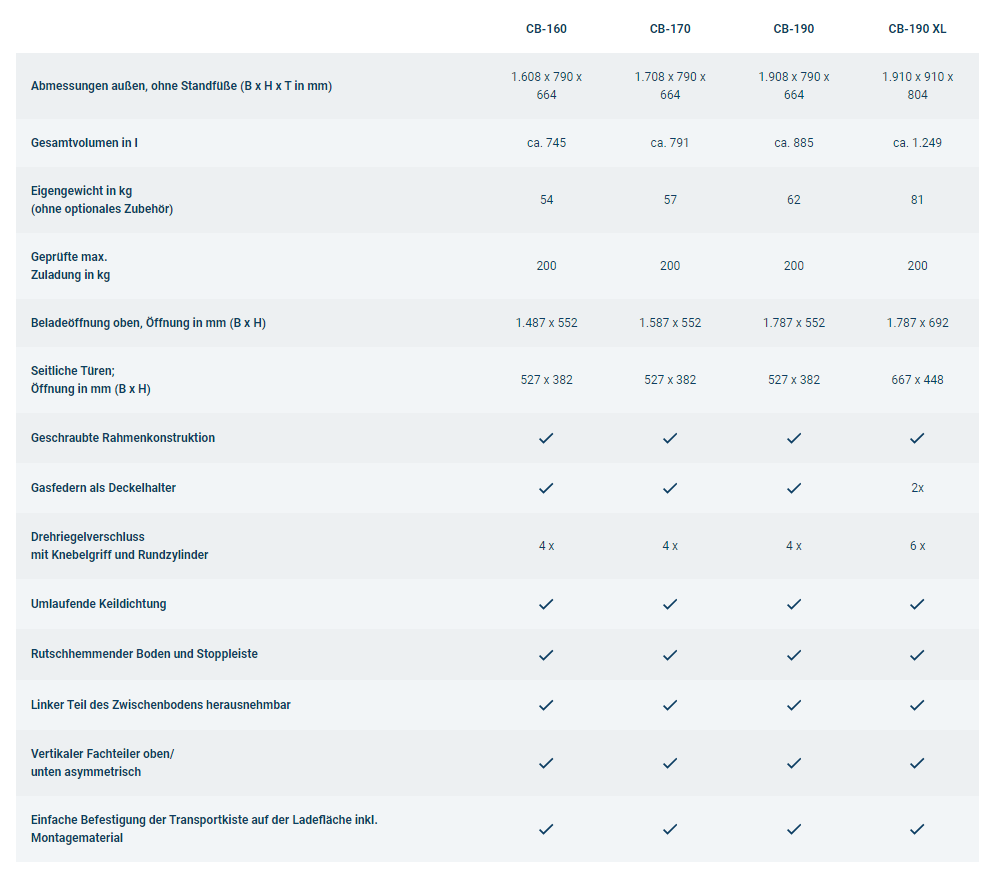Image resolution: width=991 pixels, height=872 pixels.
Task: Select the CB-160 column header
Action: pyautogui.click(x=546, y=29)
